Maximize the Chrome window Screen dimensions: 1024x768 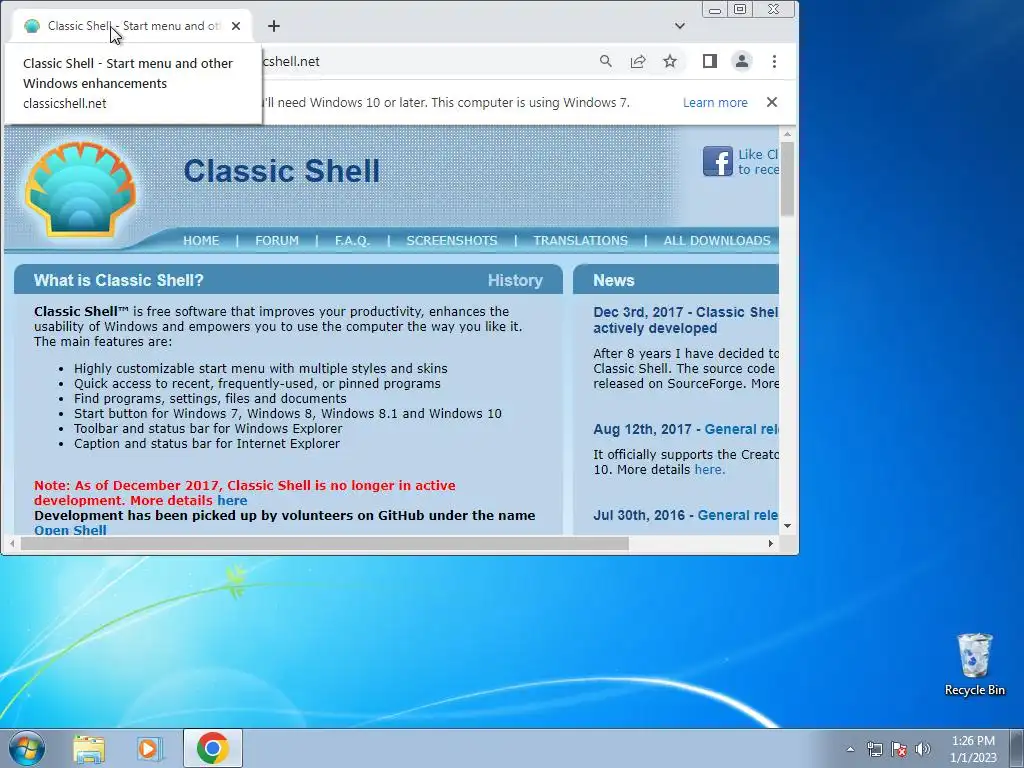pyautogui.click(x=740, y=9)
